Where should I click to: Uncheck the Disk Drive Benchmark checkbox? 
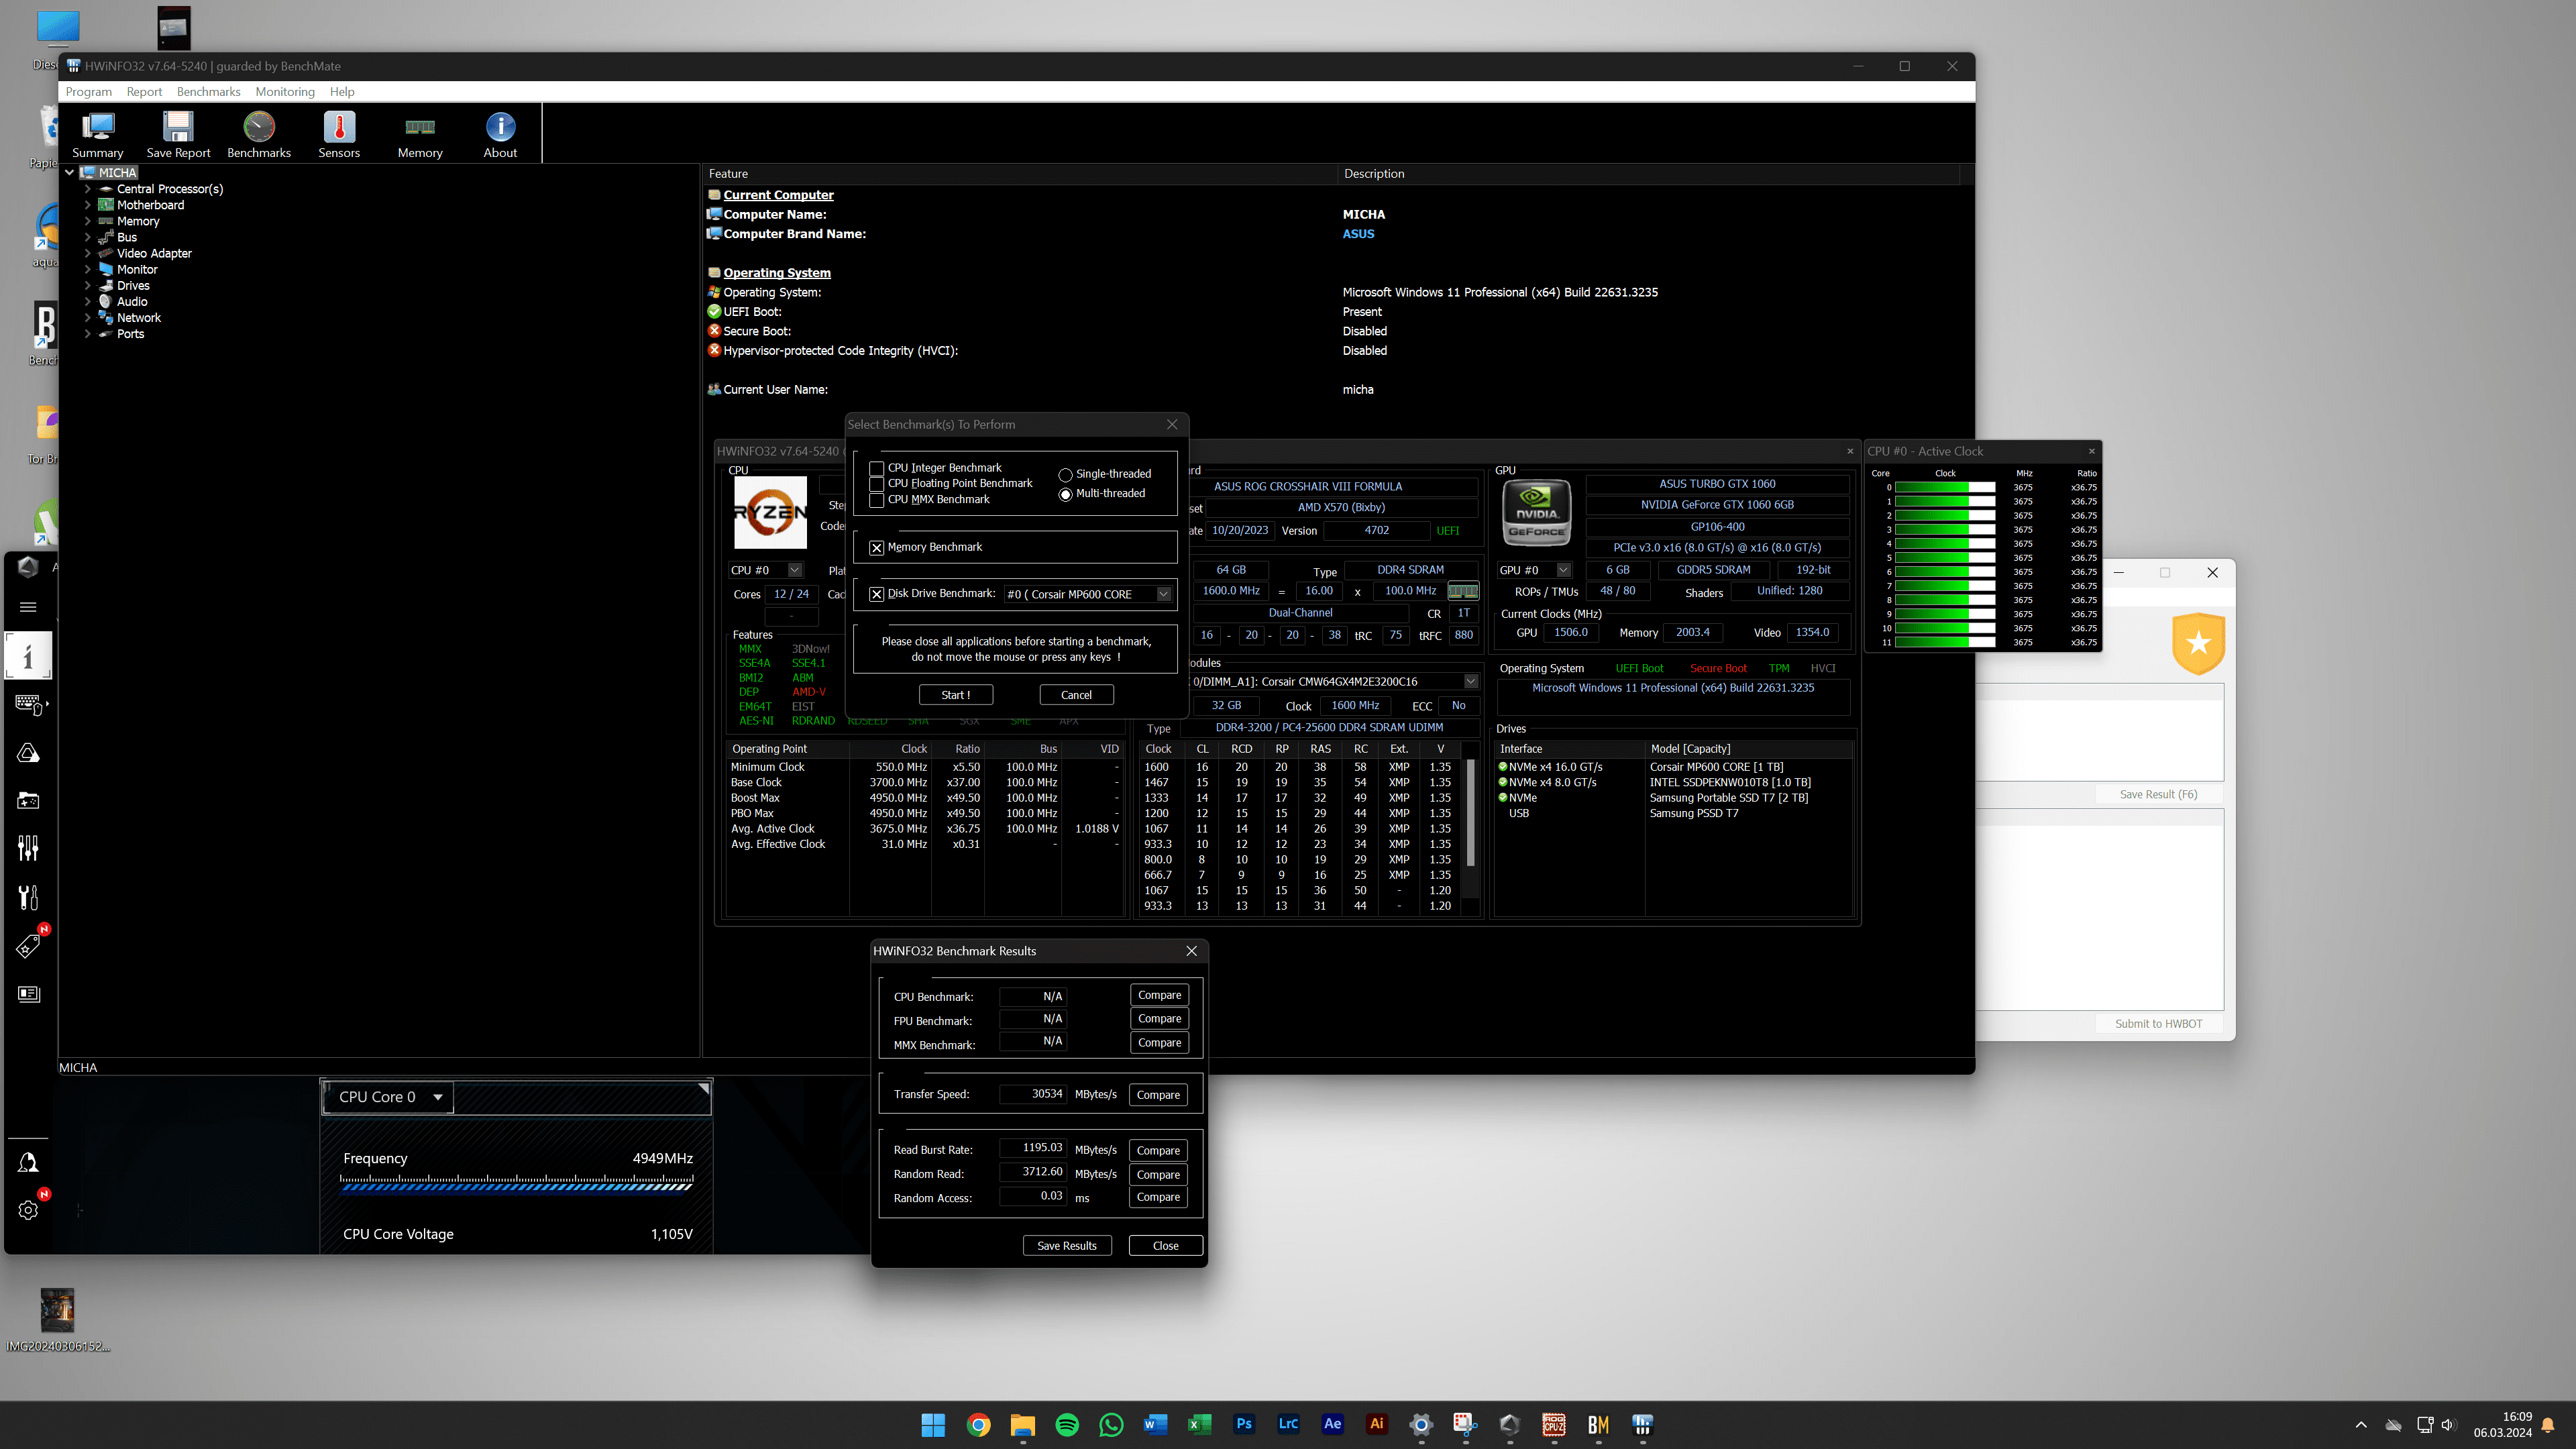click(x=877, y=594)
